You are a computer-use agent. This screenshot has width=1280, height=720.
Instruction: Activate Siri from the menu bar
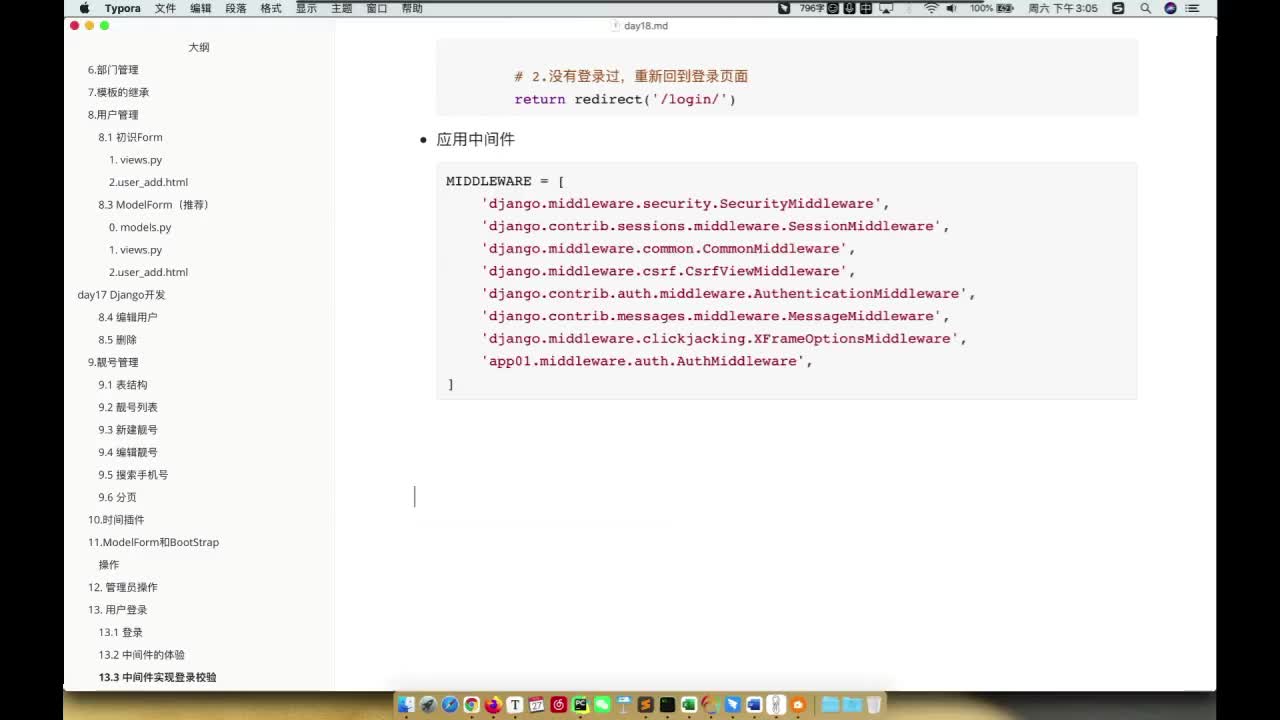coord(1170,8)
